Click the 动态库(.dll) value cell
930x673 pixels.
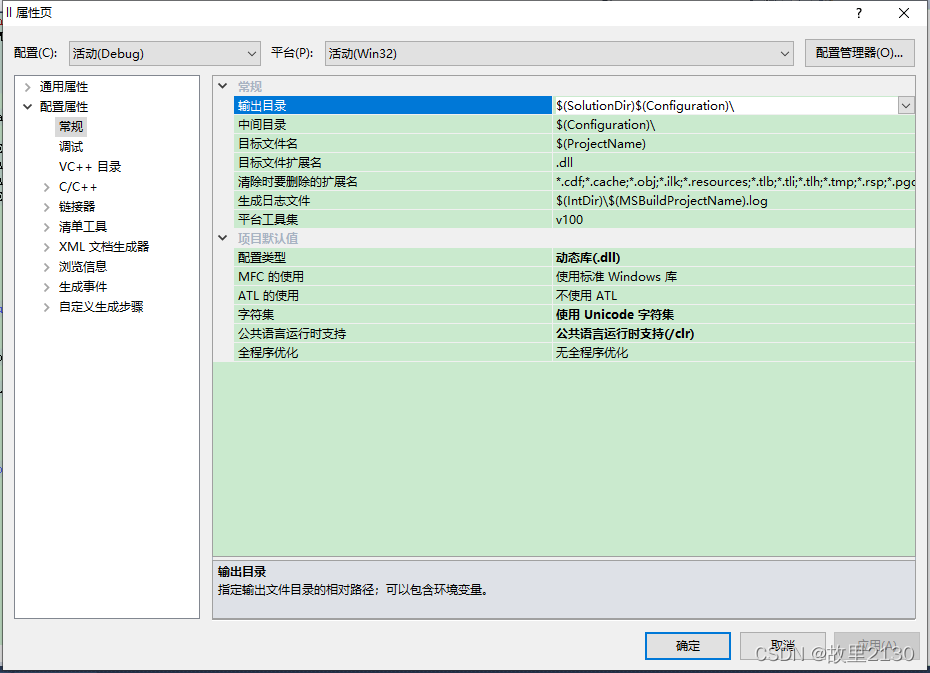click(734, 257)
